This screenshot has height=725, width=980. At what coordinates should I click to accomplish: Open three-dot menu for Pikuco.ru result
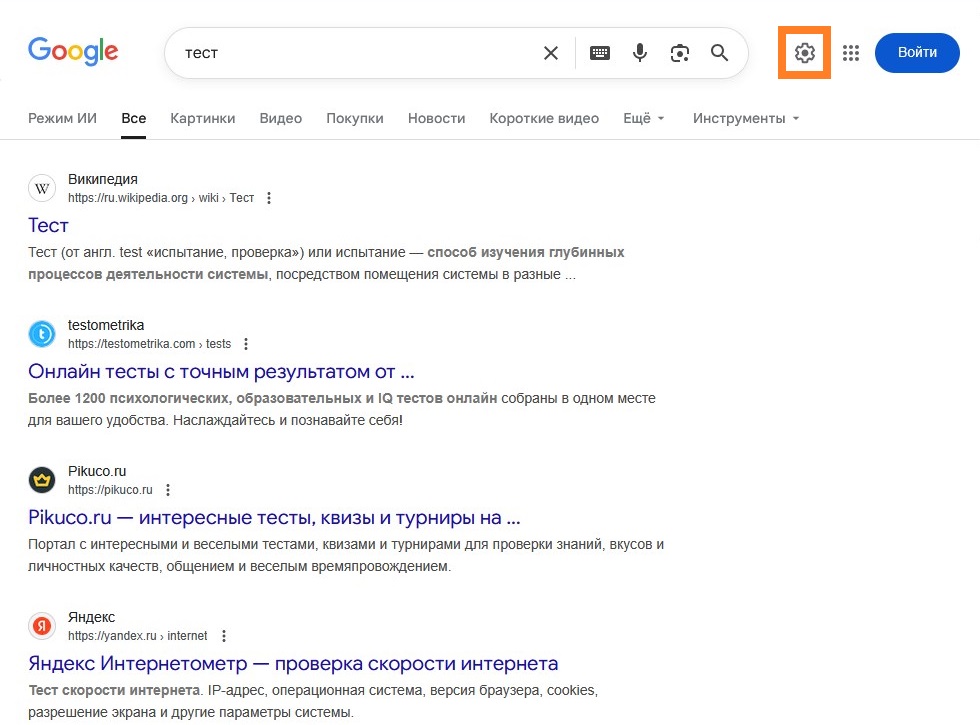click(168, 490)
